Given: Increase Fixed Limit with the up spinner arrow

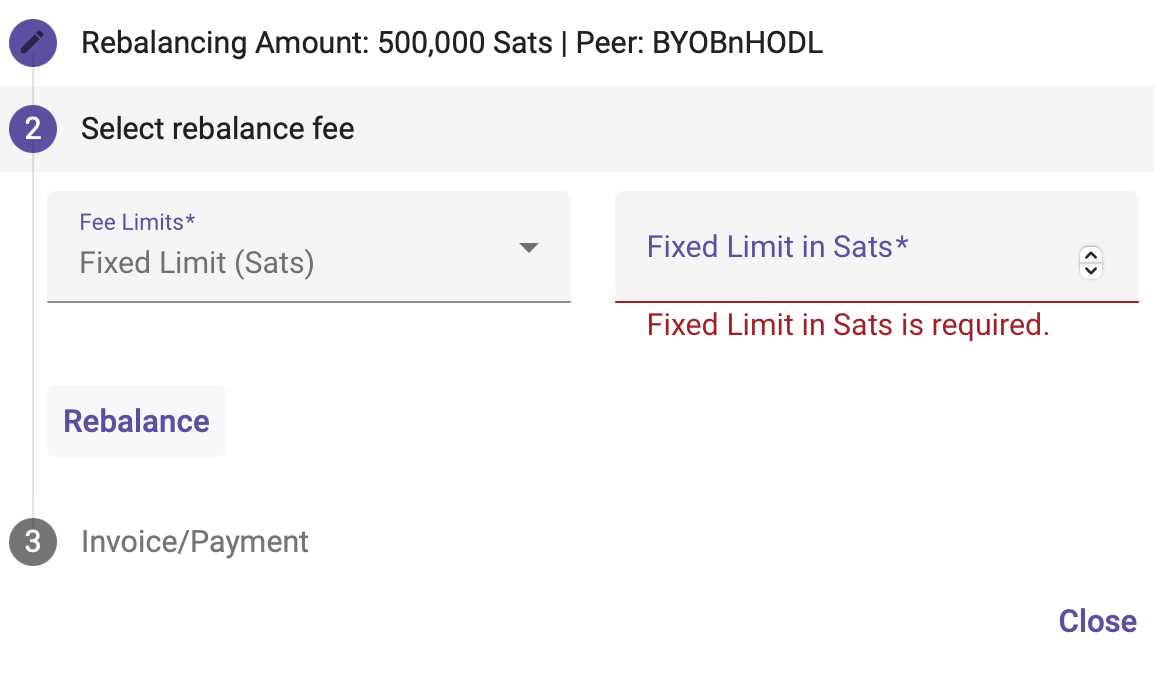Looking at the screenshot, I should tap(1091, 255).
